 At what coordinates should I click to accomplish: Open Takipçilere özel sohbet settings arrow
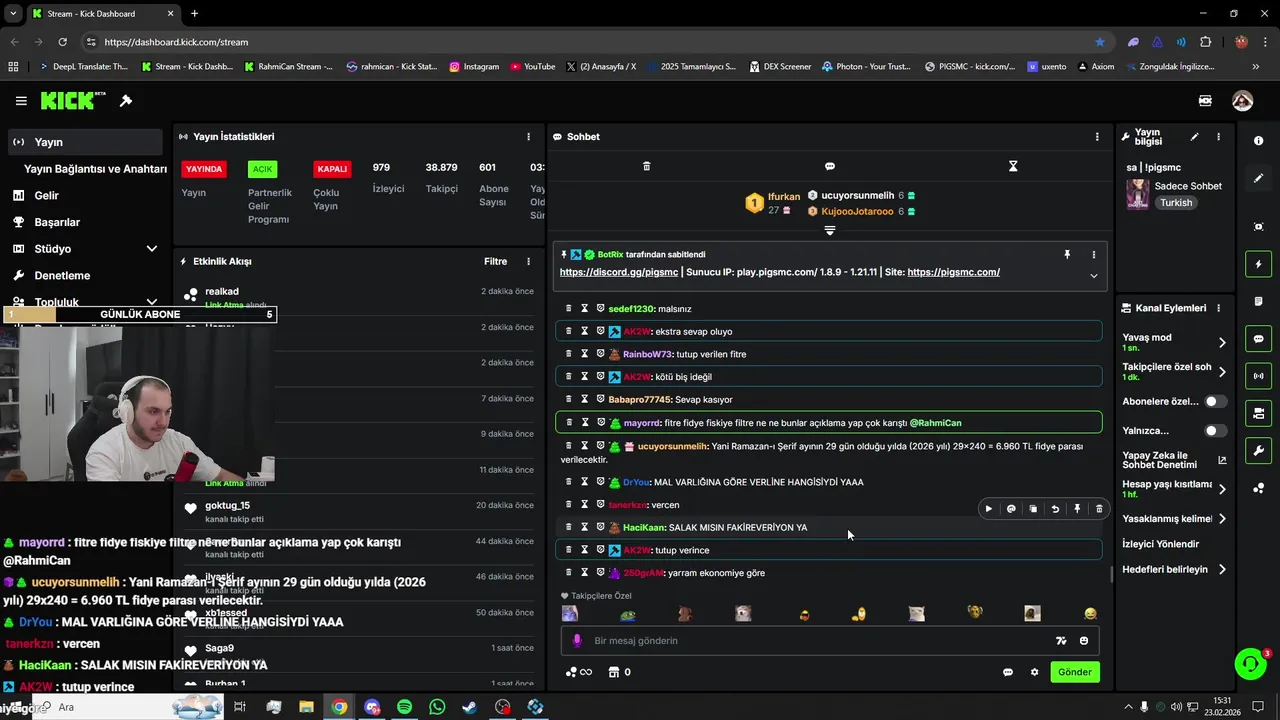(1222, 372)
